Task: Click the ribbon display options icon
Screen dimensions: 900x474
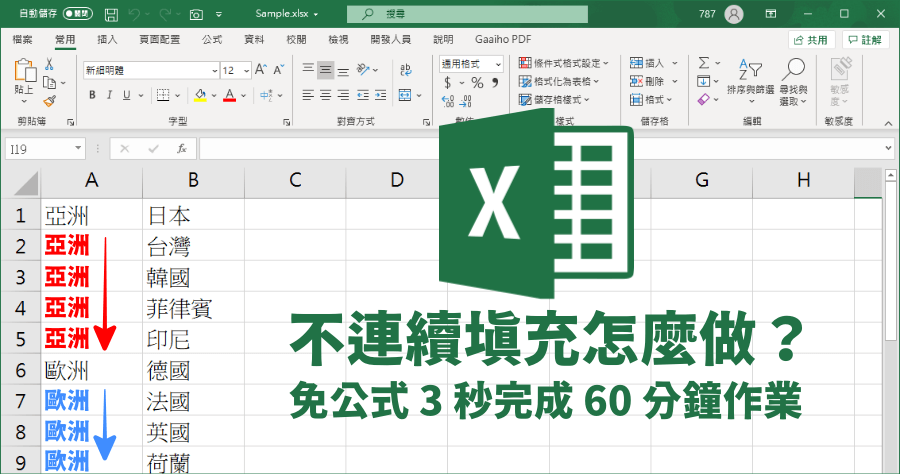Action: [771, 14]
